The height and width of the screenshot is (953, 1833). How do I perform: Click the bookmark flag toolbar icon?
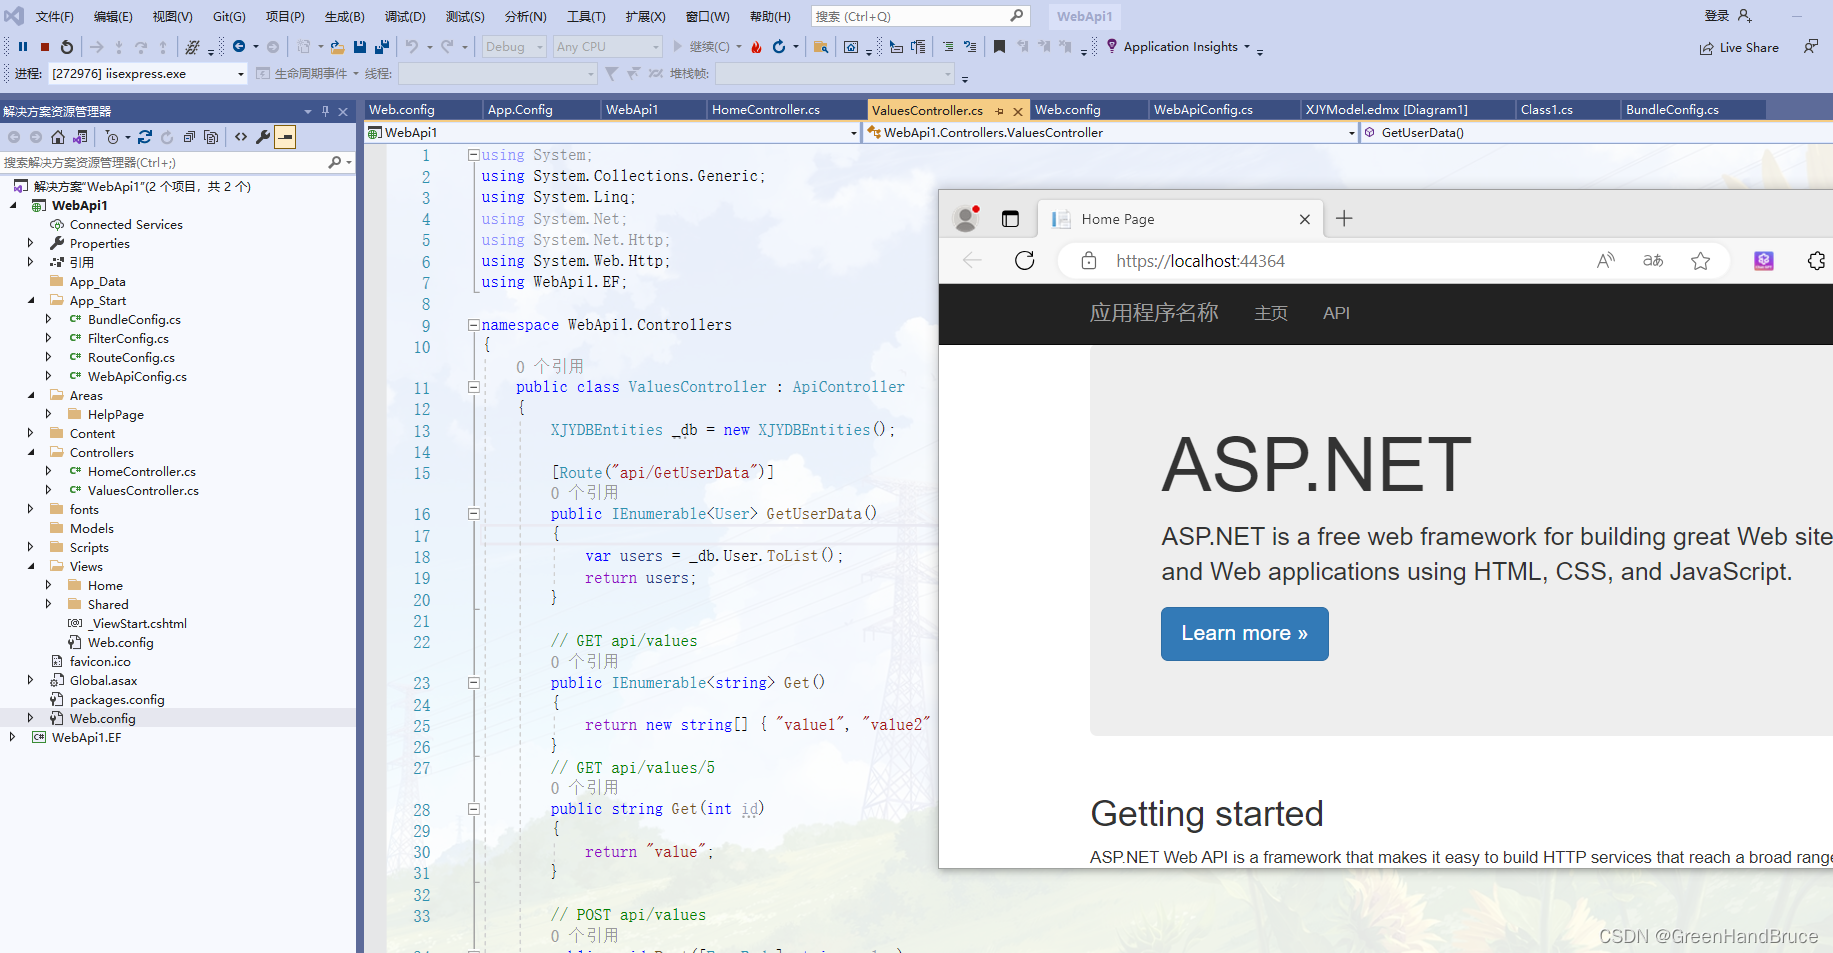click(x=999, y=47)
